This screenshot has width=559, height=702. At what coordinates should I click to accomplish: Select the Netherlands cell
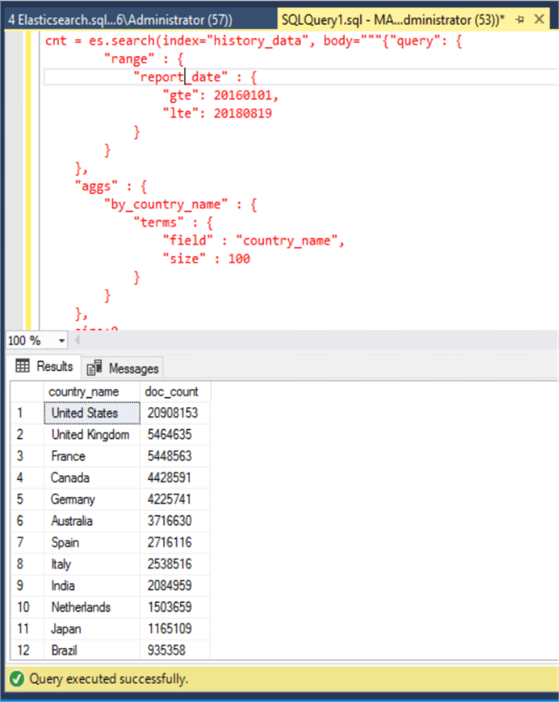92,607
